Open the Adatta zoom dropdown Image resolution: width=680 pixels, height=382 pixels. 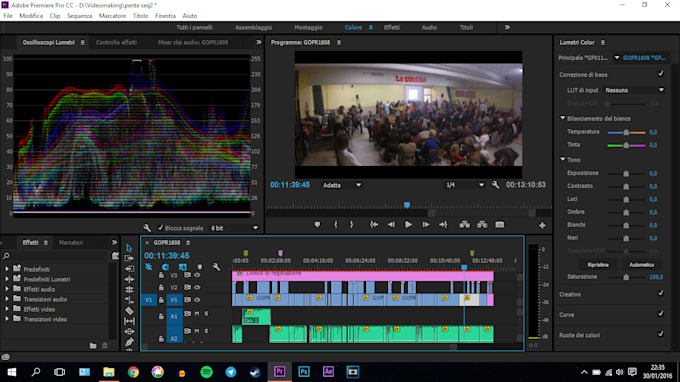click(x=341, y=185)
